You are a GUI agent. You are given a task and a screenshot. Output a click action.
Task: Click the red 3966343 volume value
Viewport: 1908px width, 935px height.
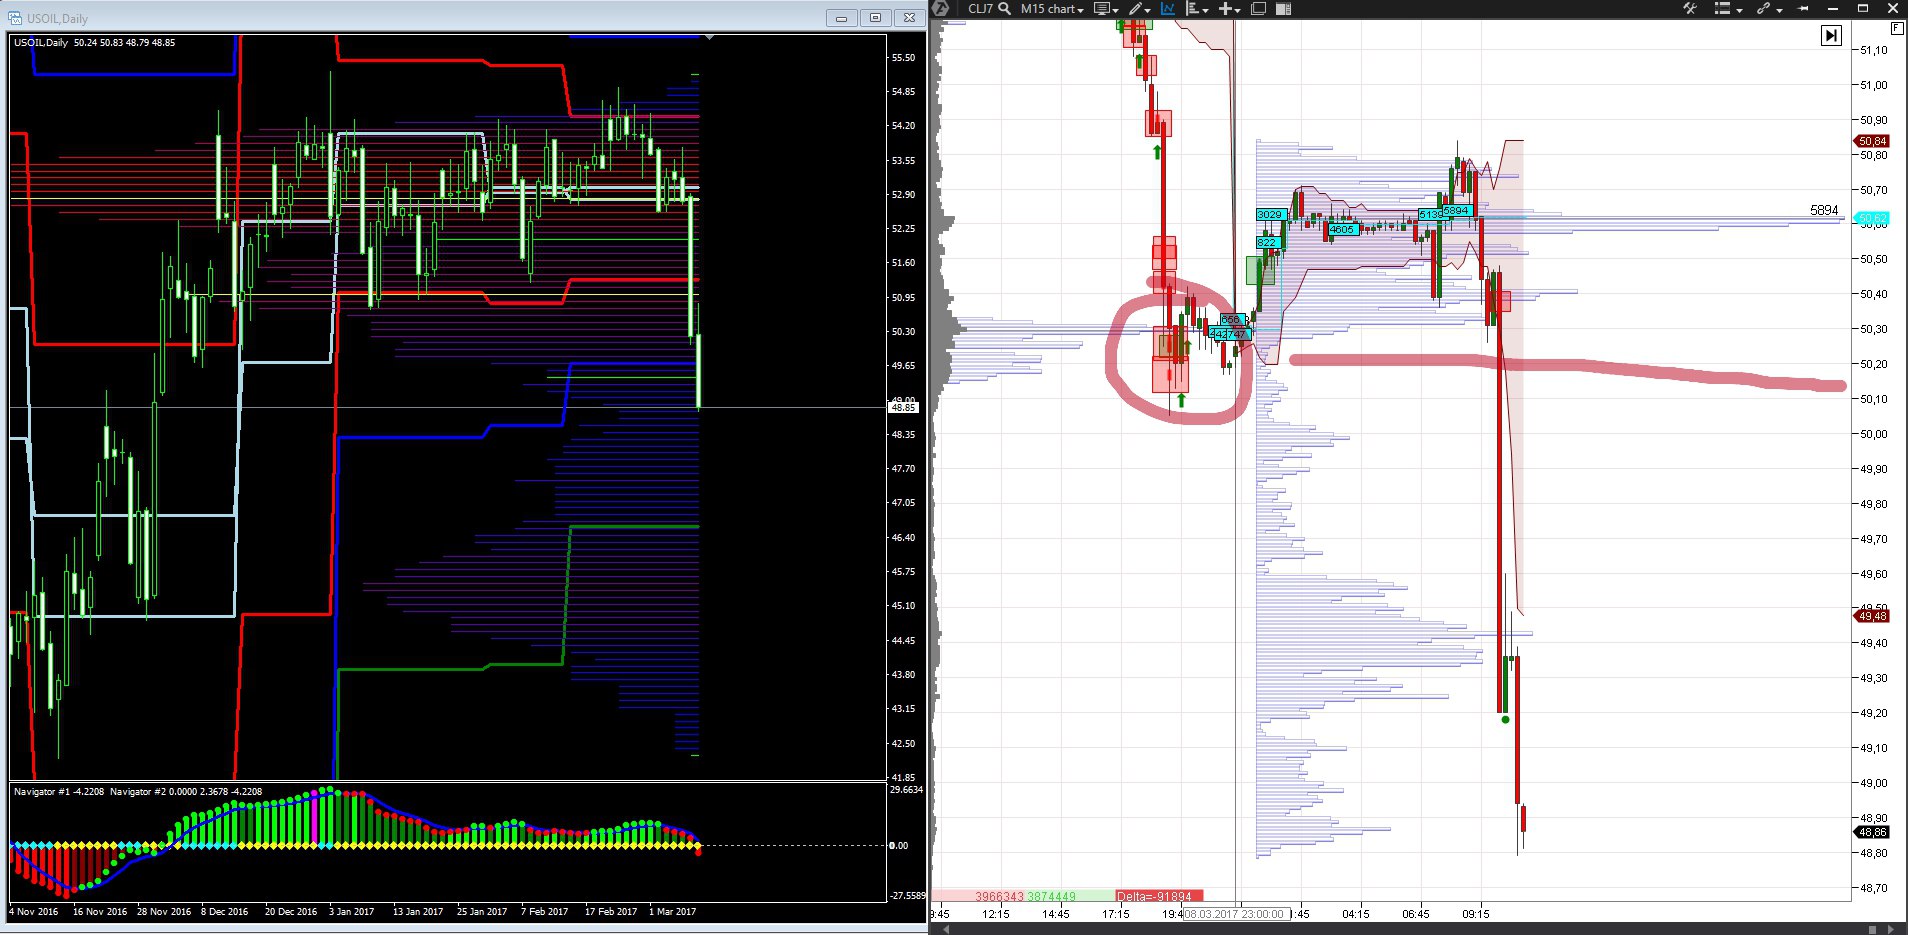[x=999, y=896]
